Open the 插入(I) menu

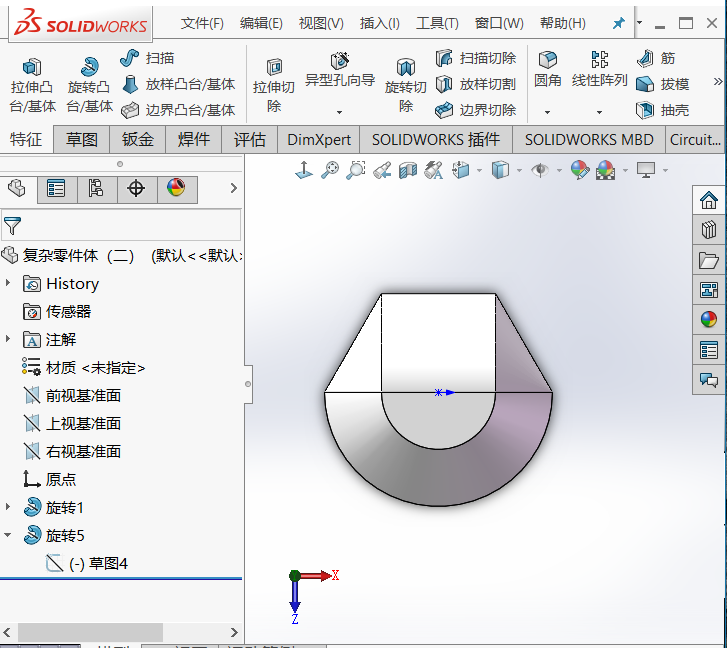tap(379, 23)
